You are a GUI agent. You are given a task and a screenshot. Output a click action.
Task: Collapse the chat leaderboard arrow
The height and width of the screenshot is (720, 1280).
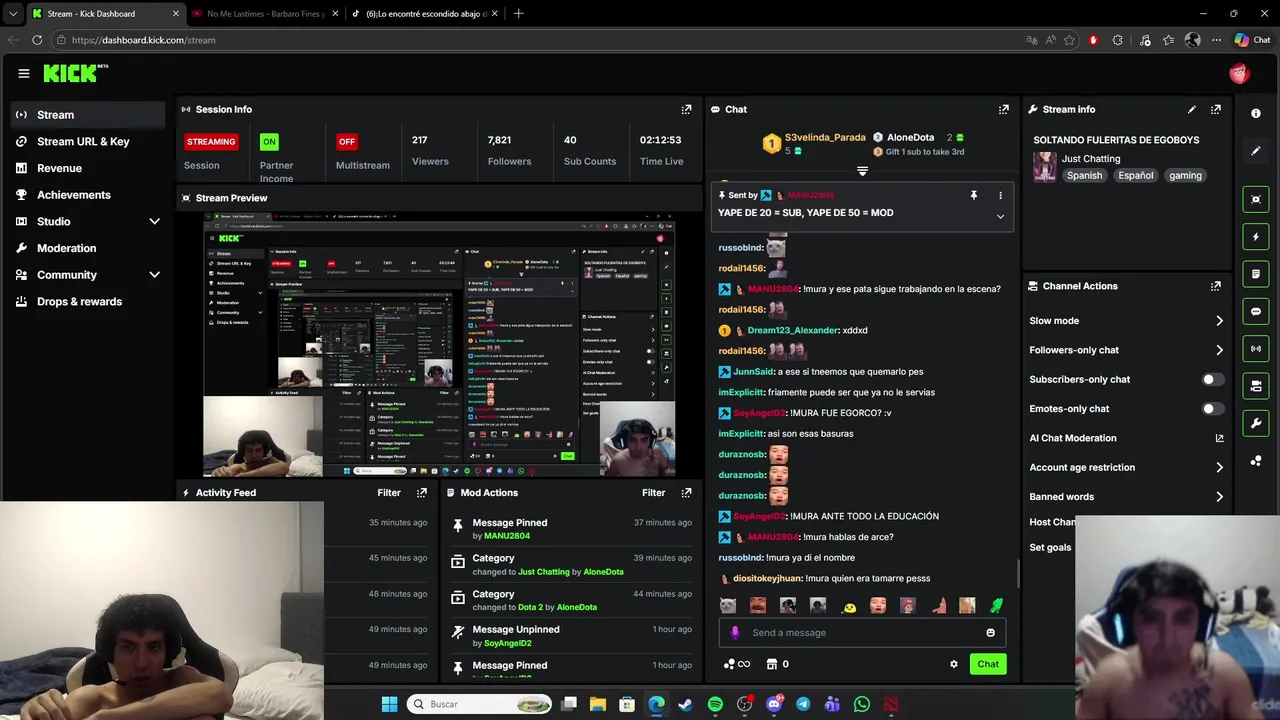point(862,172)
